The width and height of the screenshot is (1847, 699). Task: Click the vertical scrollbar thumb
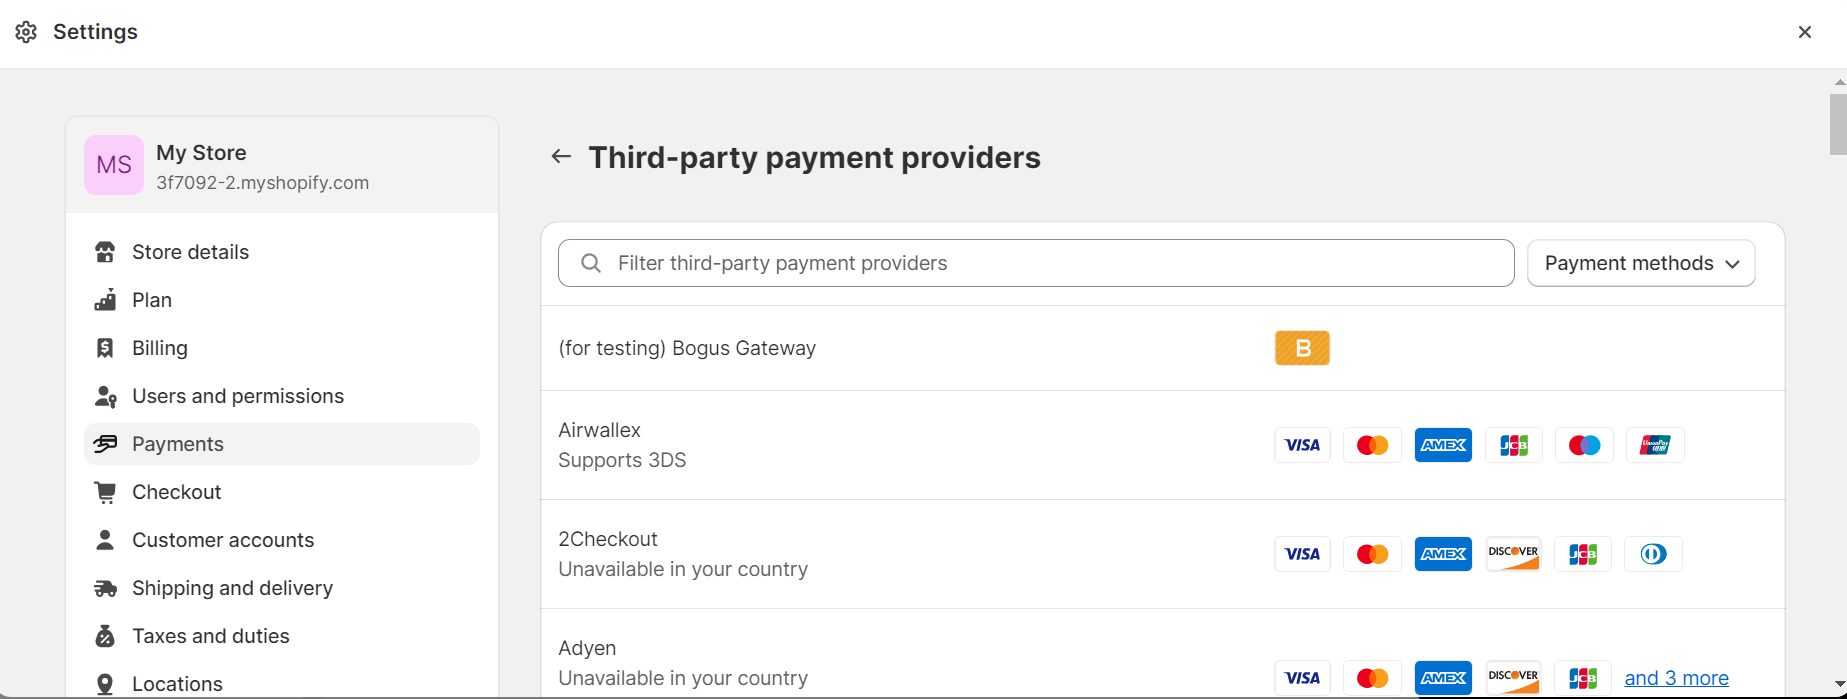[1838, 124]
